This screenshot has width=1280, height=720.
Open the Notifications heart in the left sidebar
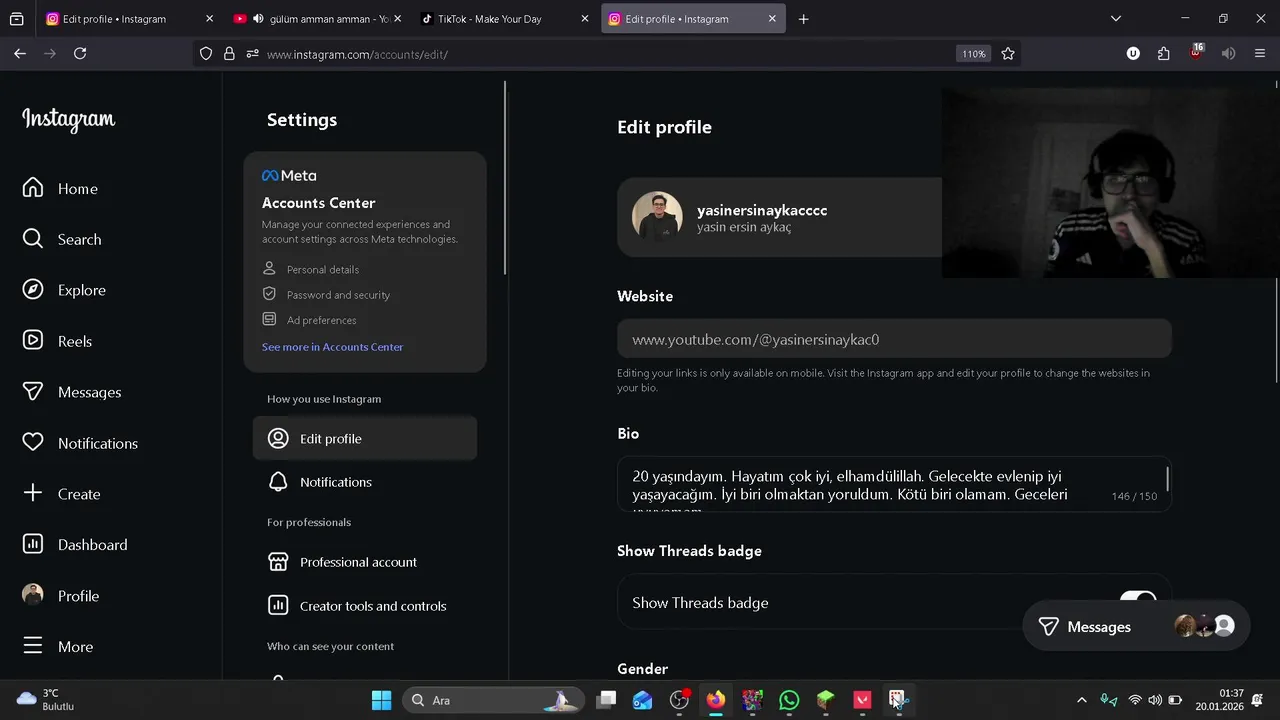pos(33,442)
